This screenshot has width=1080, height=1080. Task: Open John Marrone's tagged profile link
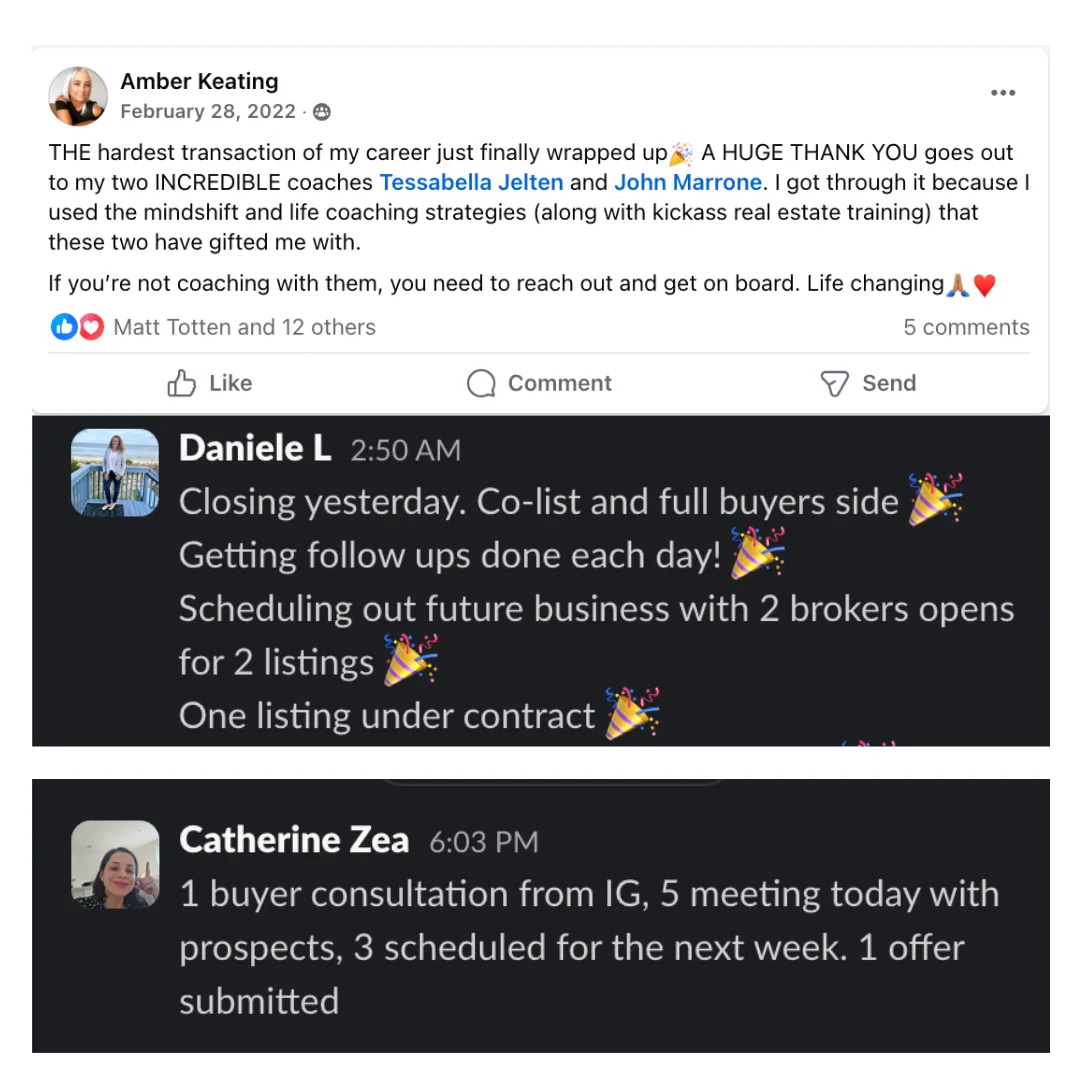(687, 183)
